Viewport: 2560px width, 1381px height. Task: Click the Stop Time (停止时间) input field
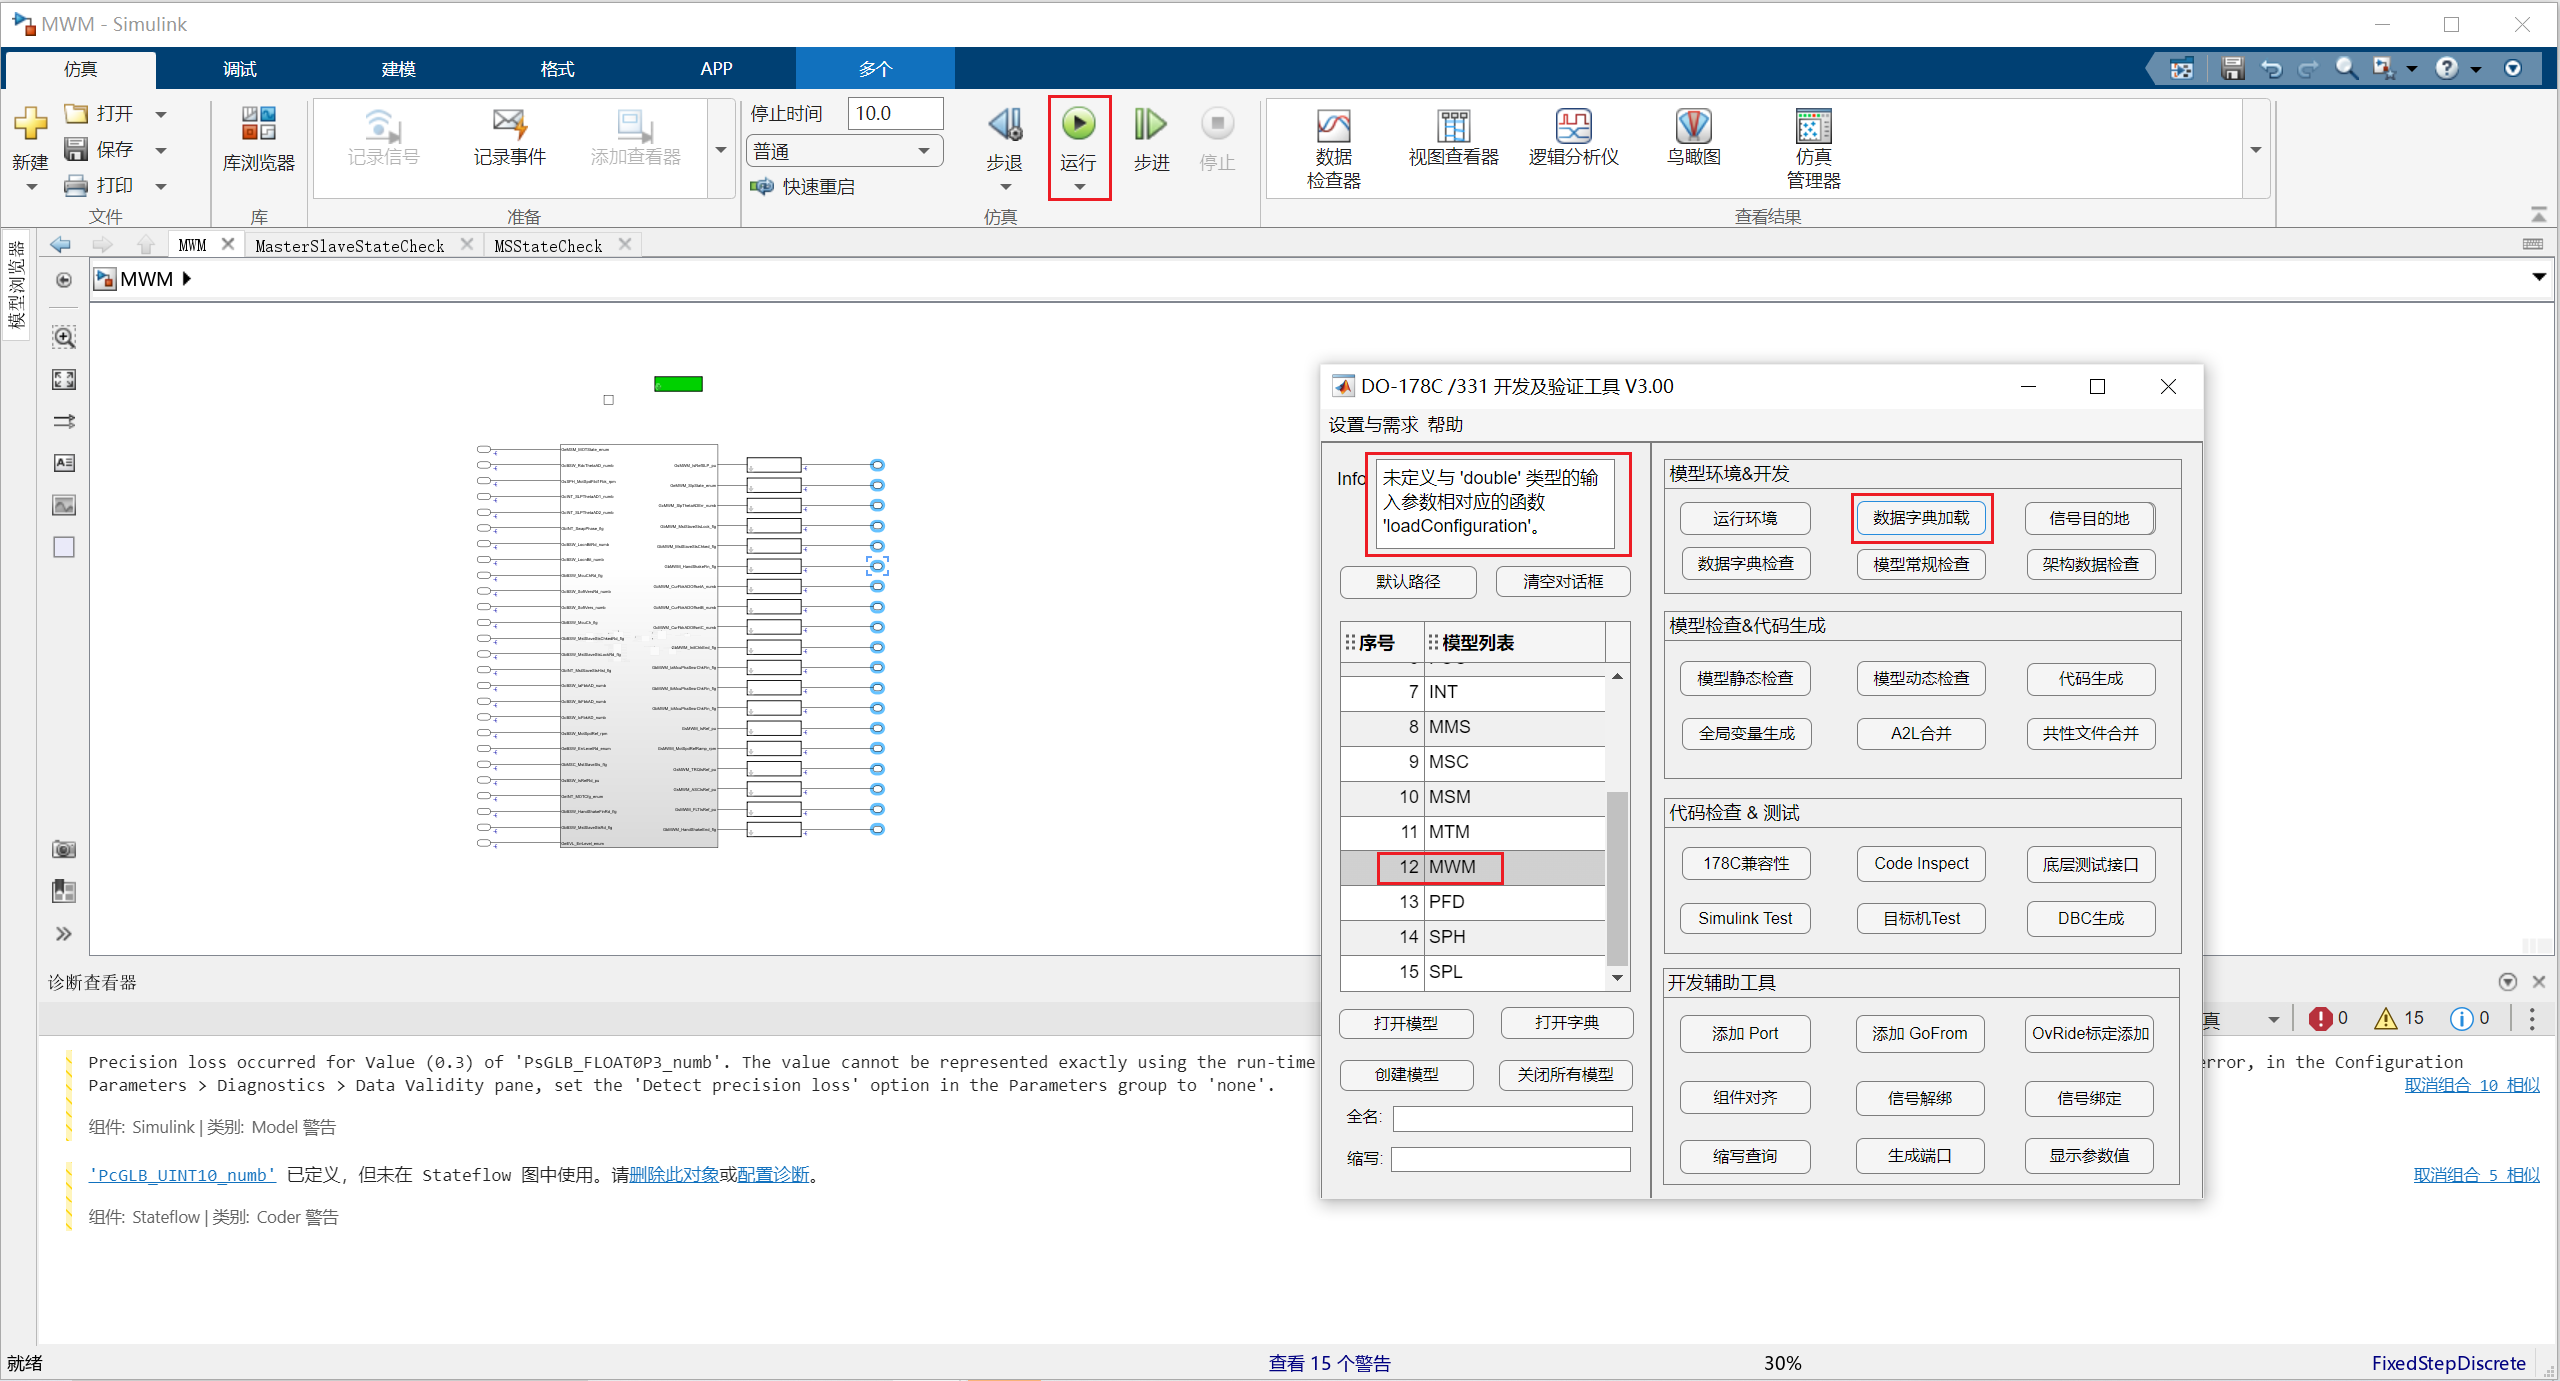895,114
